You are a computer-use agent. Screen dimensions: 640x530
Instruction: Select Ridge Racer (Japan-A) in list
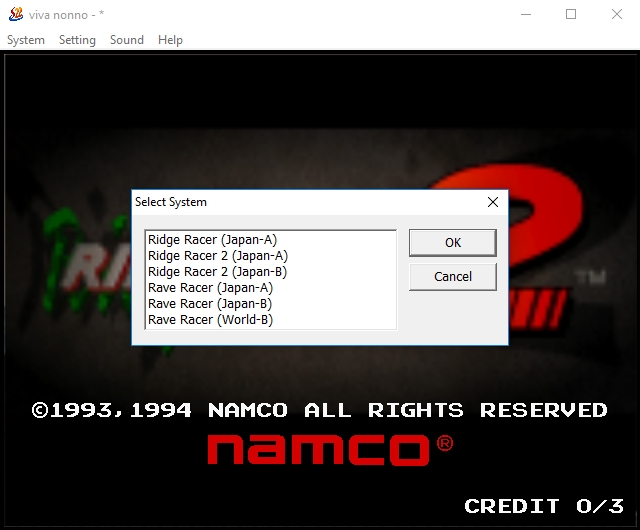(x=270, y=240)
